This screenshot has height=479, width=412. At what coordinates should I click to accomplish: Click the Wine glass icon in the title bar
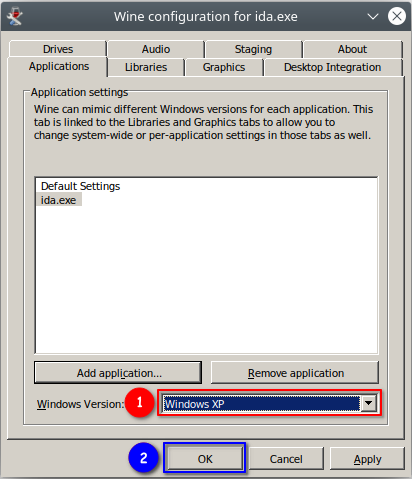[x=14, y=16]
